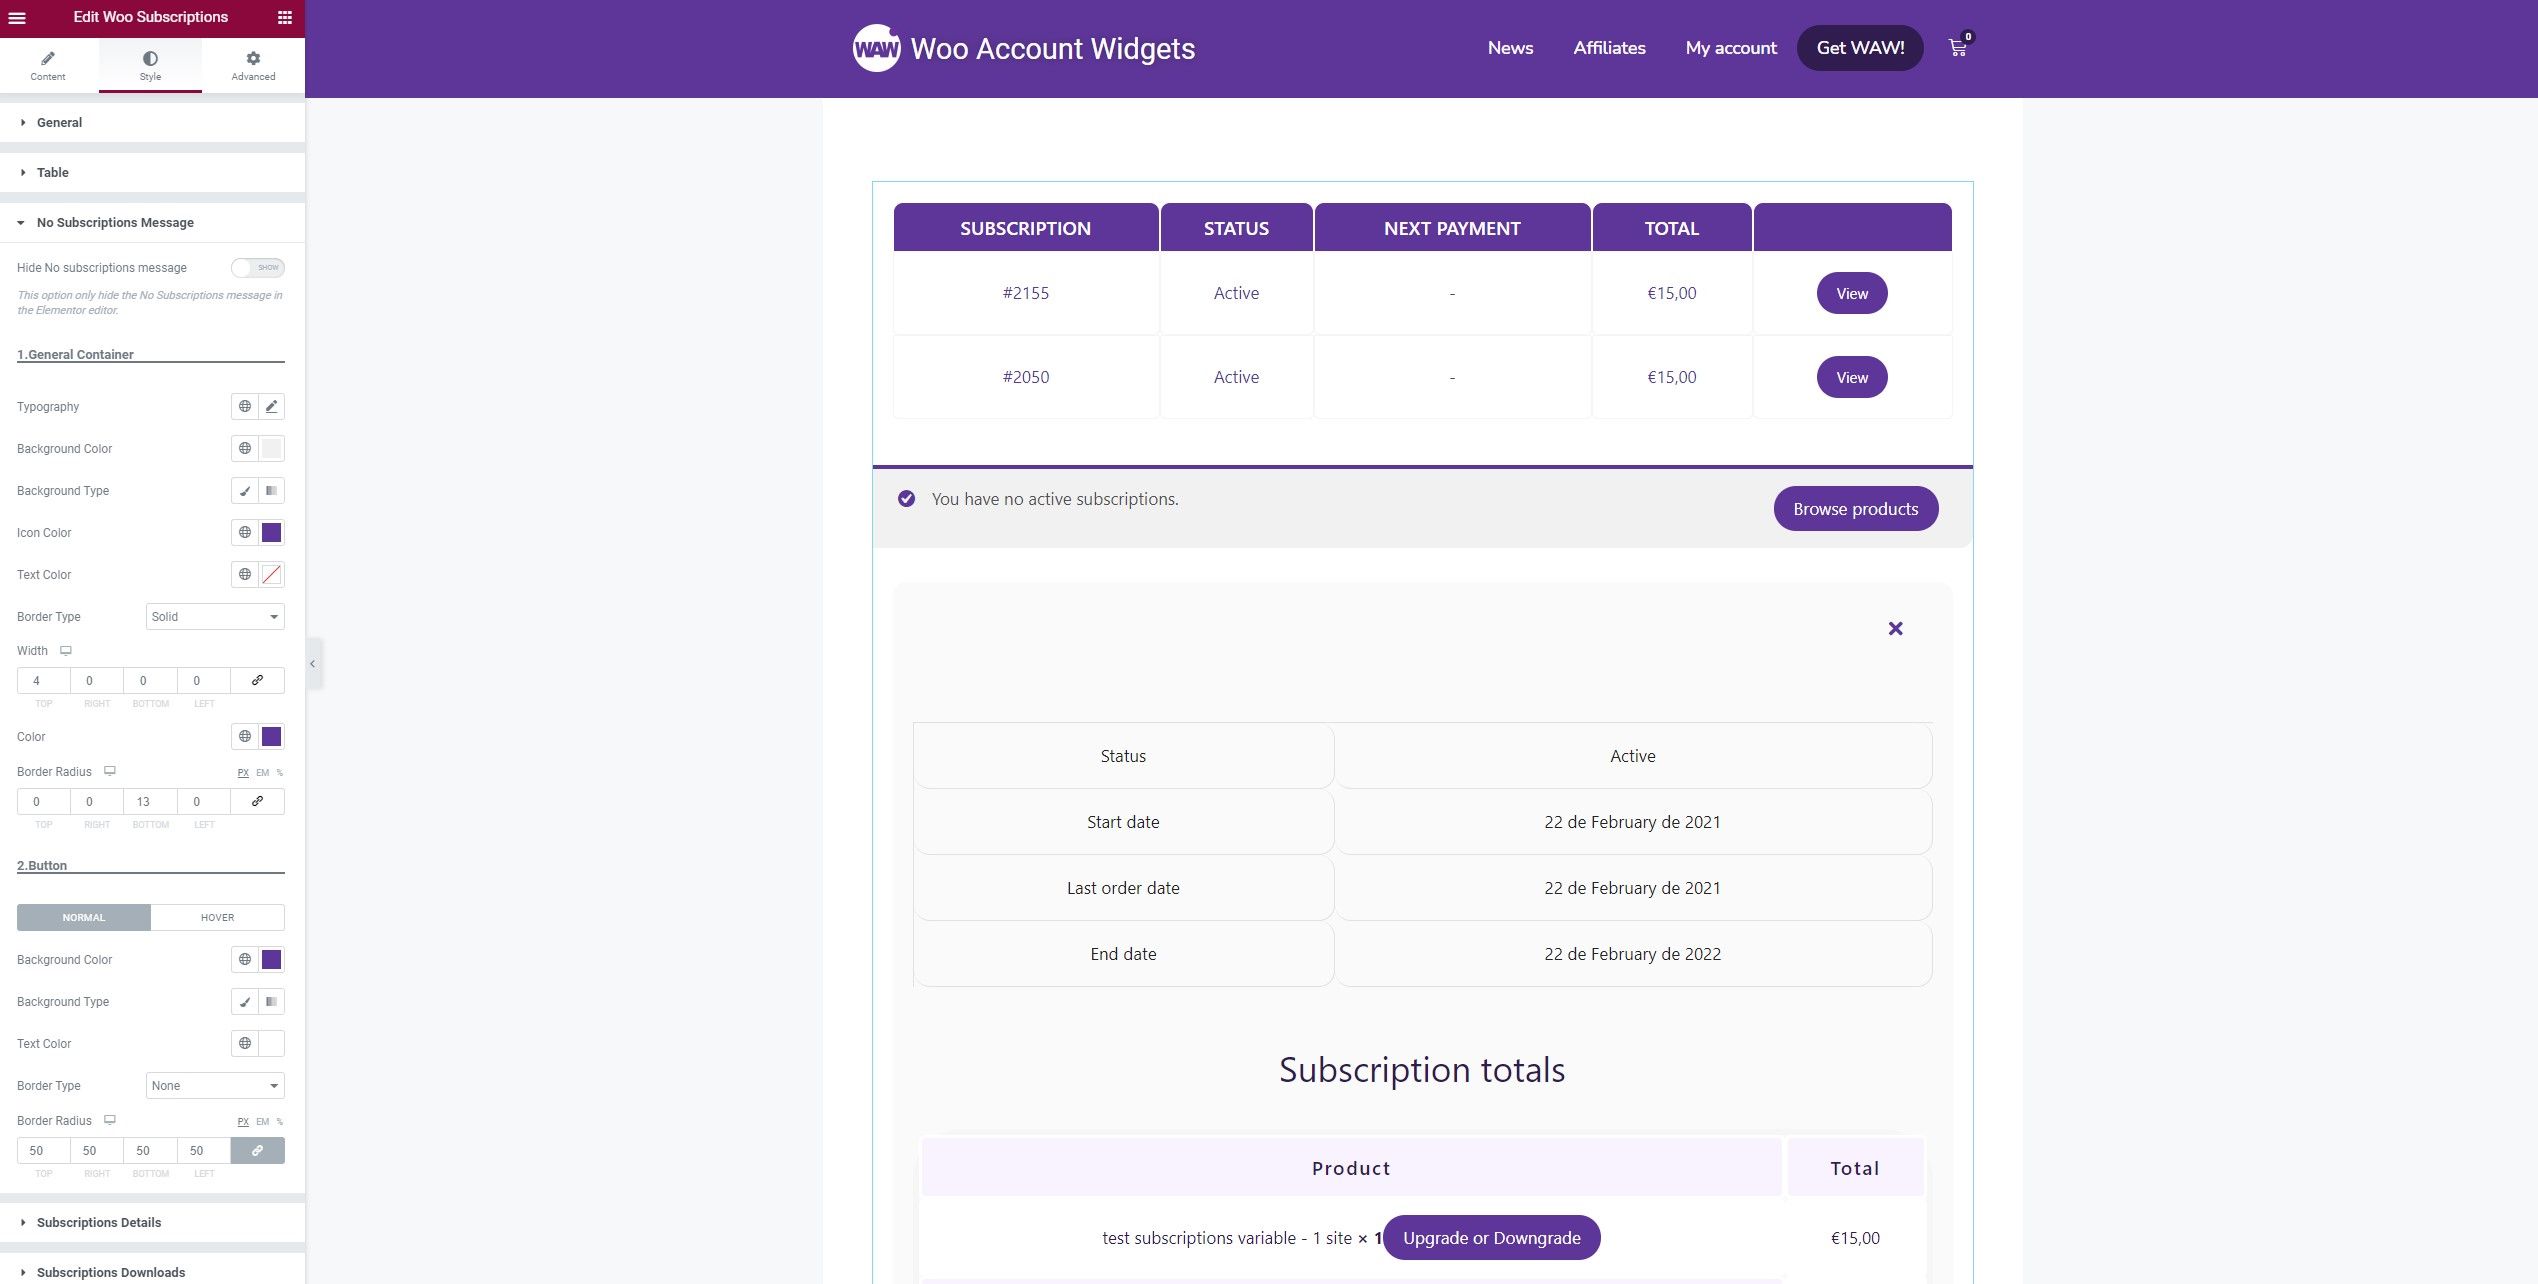Open Button Border Type dropdown showing None
The height and width of the screenshot is (1284, 2538).
(x=215, y=1086)
